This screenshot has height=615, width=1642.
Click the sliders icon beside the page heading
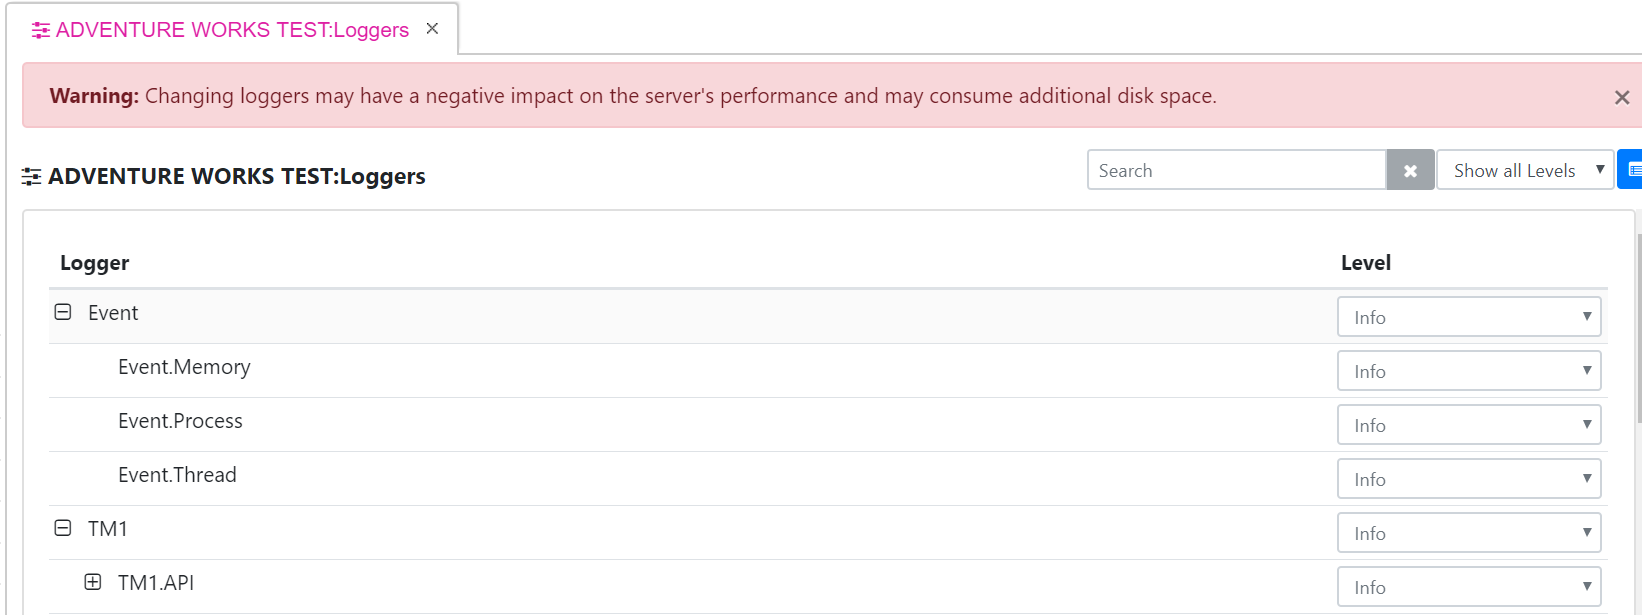click(31, 177)
